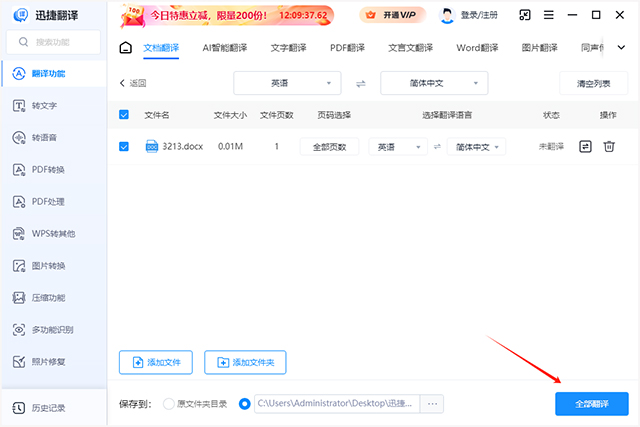The image size is (640, 427).
Task: Switch to the 文档翻译 tab
Action: pyautogui.click(x=161, y=48)
